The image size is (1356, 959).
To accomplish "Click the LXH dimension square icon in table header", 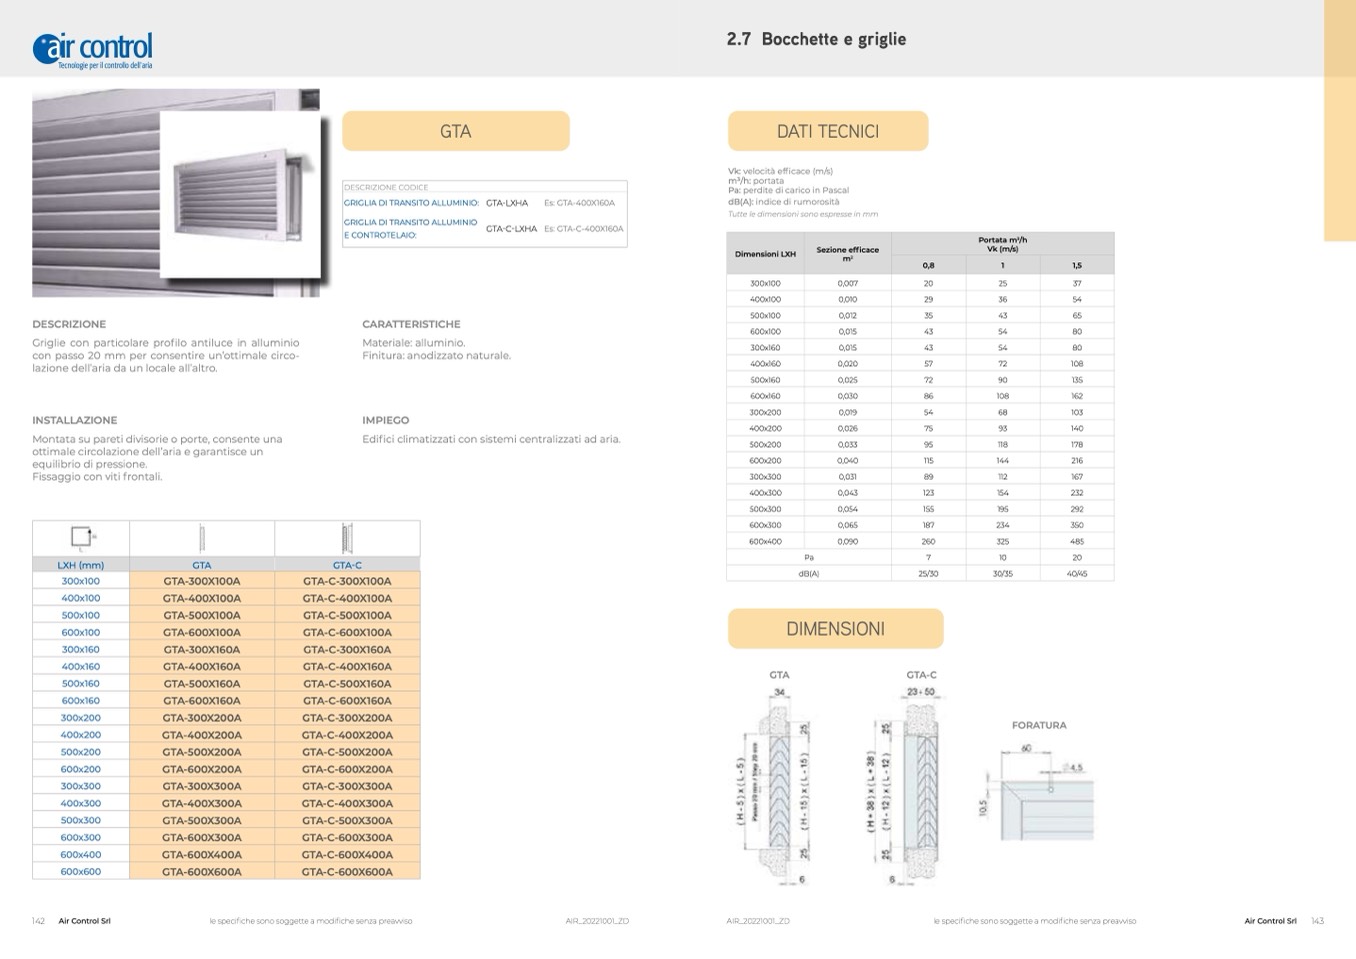I will [81, 538].
